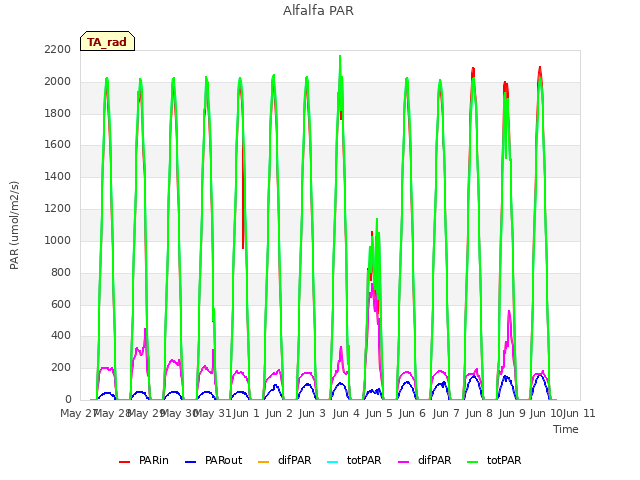Click the 600 y-axis tick label
This screenshot has width=640, height=480.
pyautogui.click(x=61, y=304)
